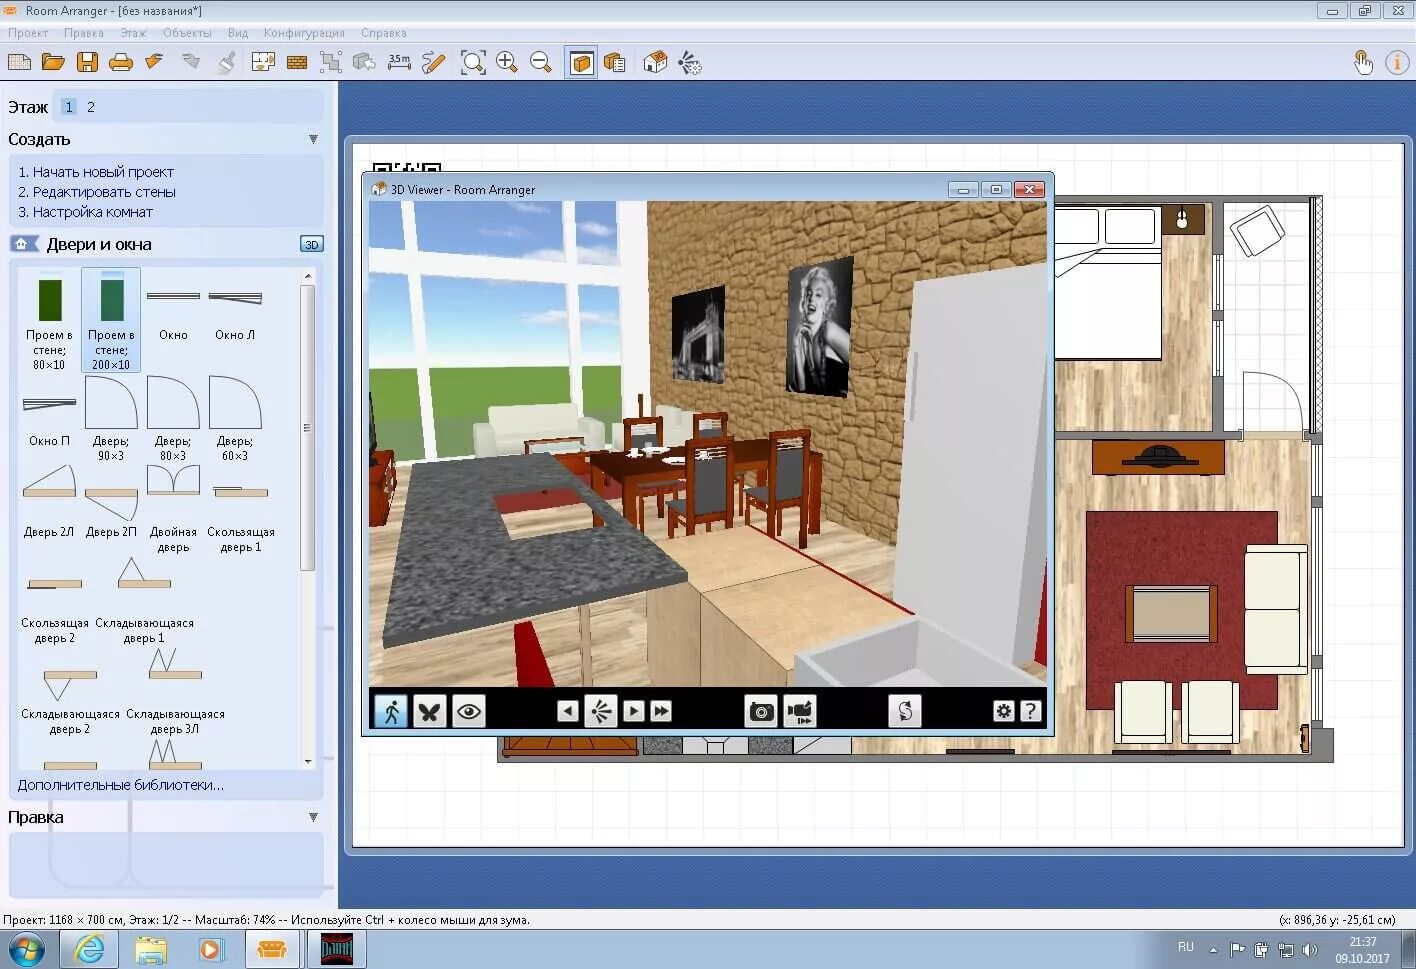The image size is (1416, 969).
Task: Select the brick wall tool
Action: click(x=297, y=63)
